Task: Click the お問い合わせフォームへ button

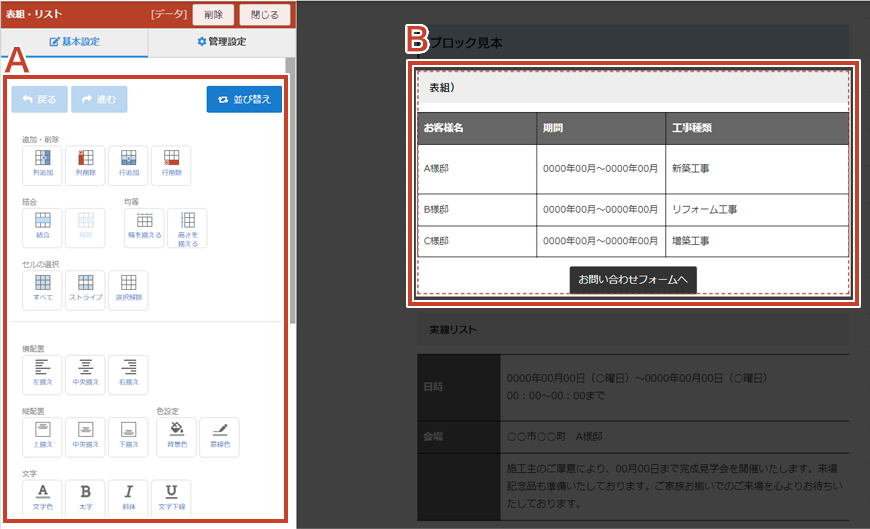Action: pos(632,280)
